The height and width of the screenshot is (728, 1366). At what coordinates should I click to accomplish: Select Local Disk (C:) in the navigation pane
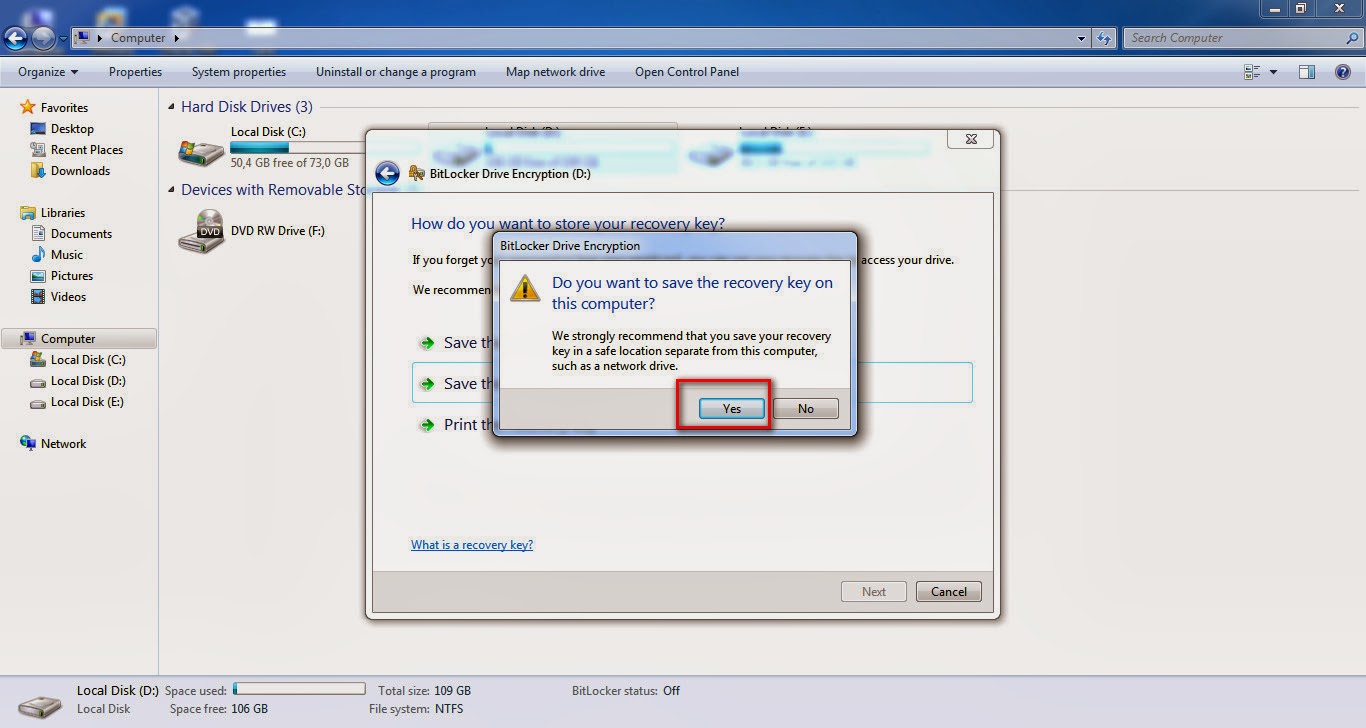pyautogui.click(x=88, y=360)
